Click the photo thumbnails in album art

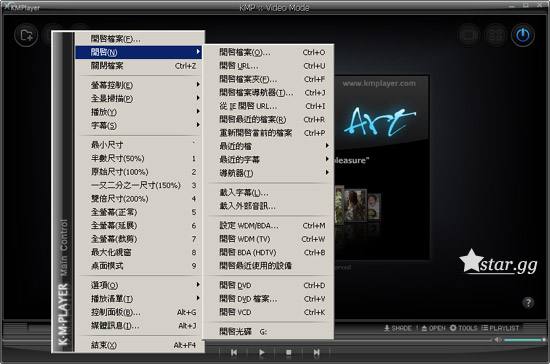pos(358,205)
